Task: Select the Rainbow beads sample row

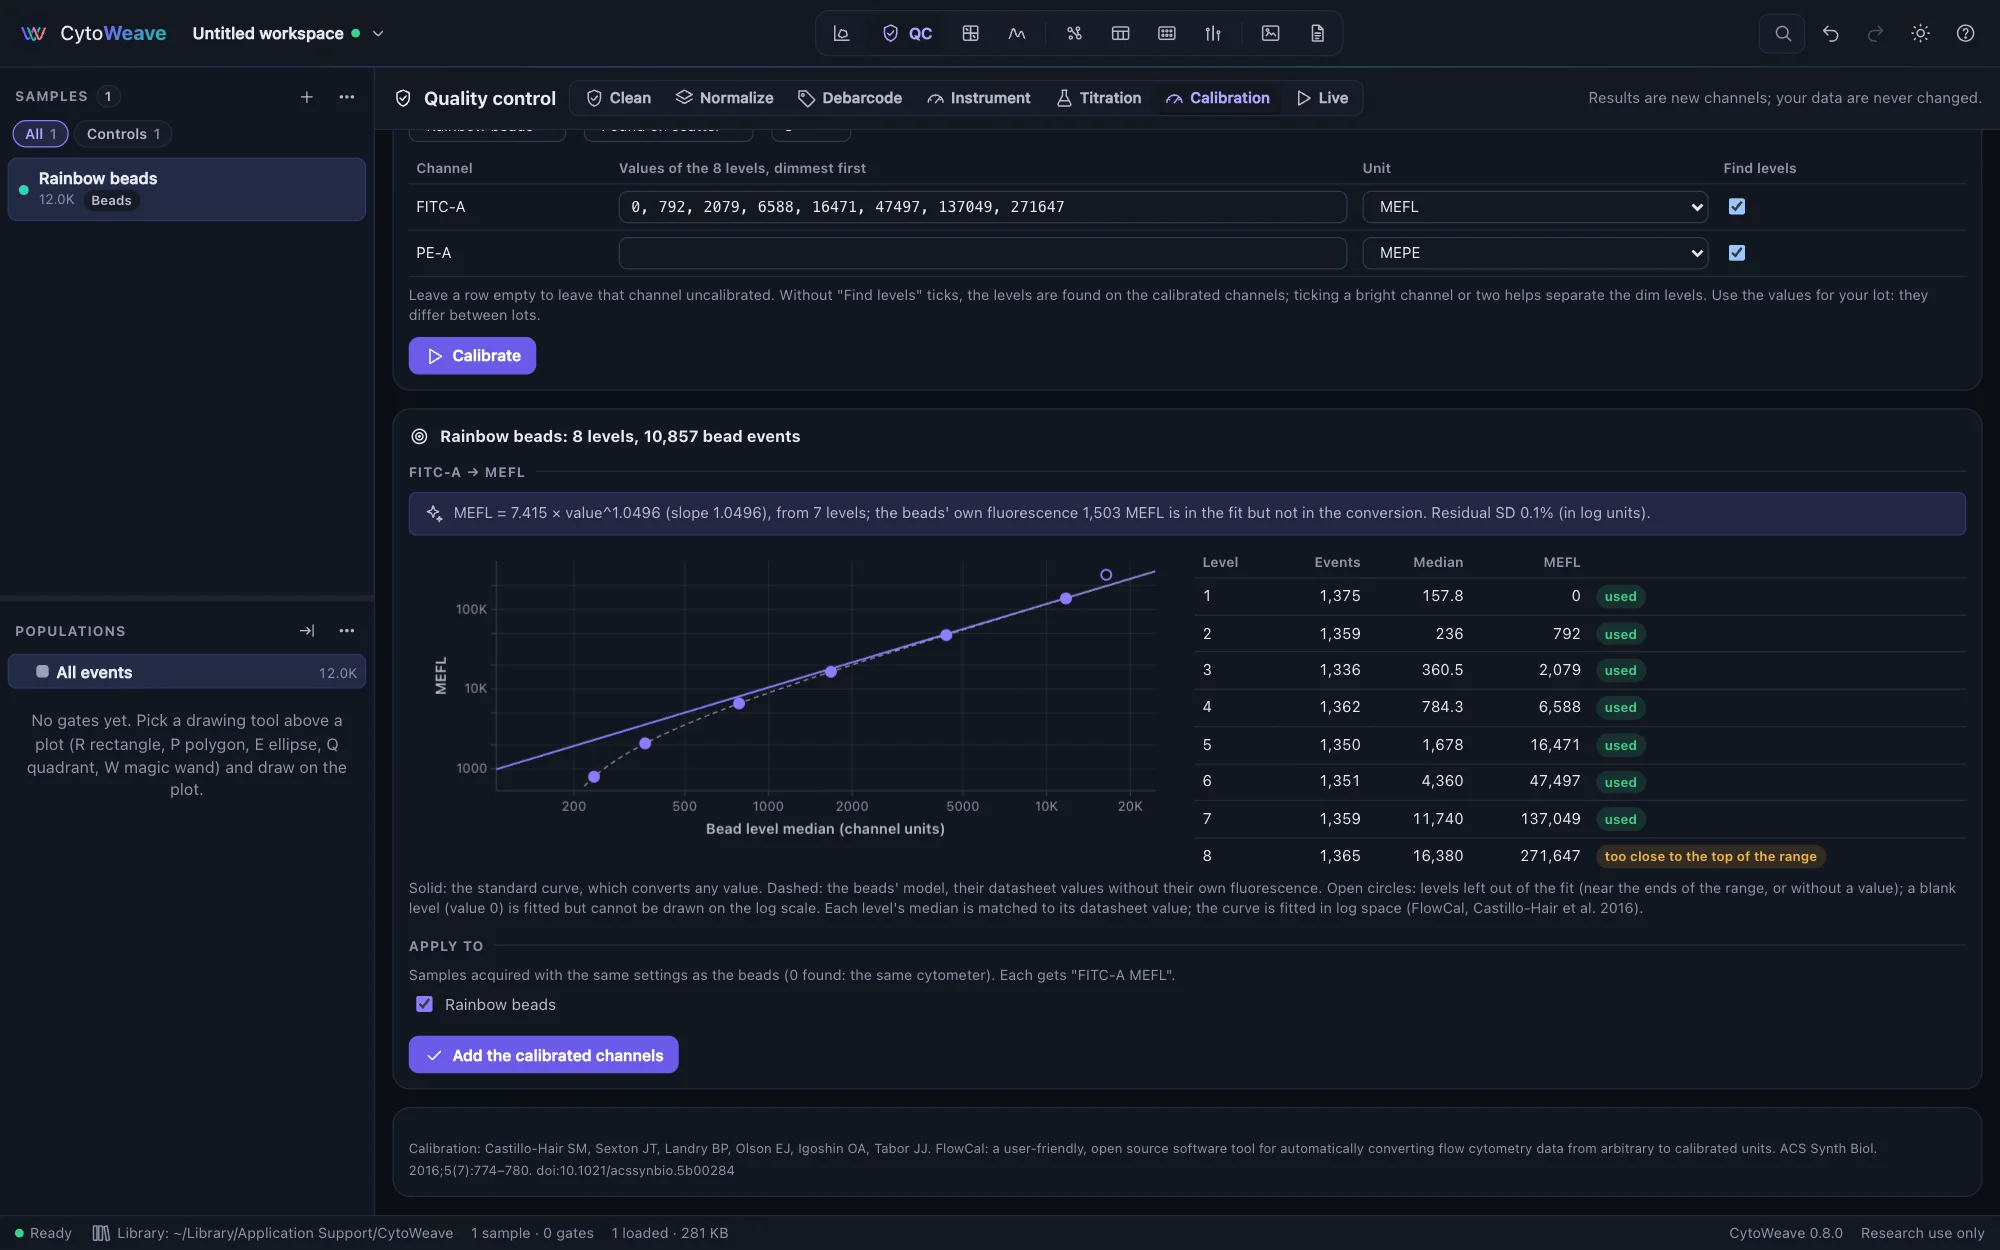Action: click(x=187, y=189)
